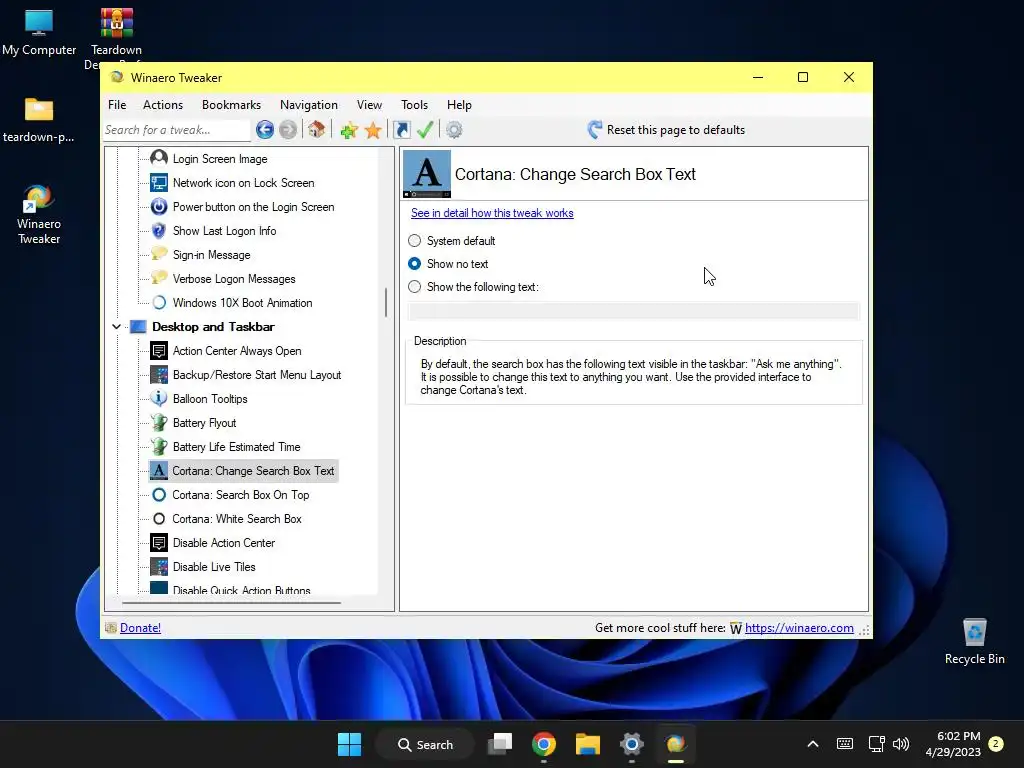Select Backup/Restore Start Menu Layout item
This screenshot has height=768, width=1024.
click(x=257, y=375)
